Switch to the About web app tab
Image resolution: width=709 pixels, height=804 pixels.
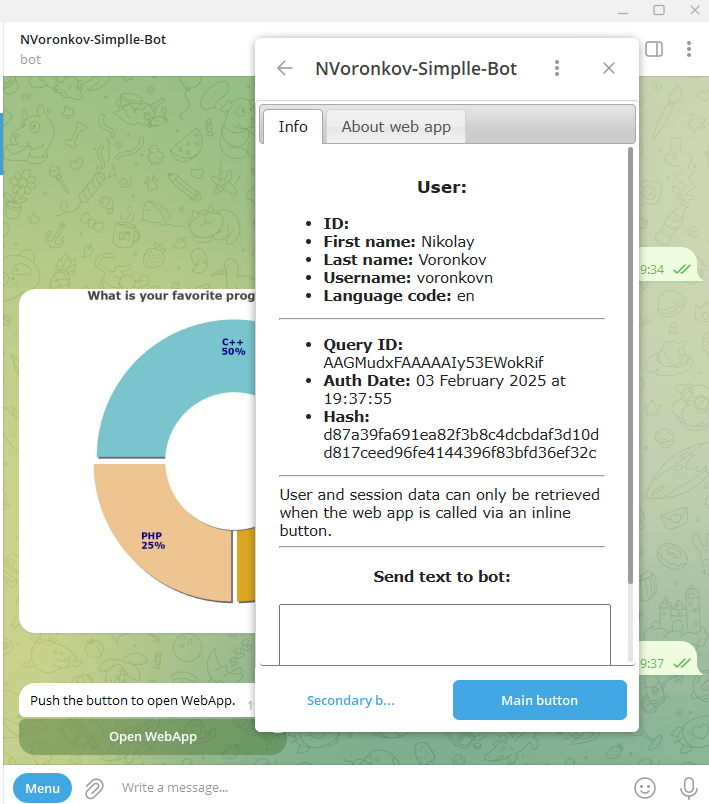396,127
